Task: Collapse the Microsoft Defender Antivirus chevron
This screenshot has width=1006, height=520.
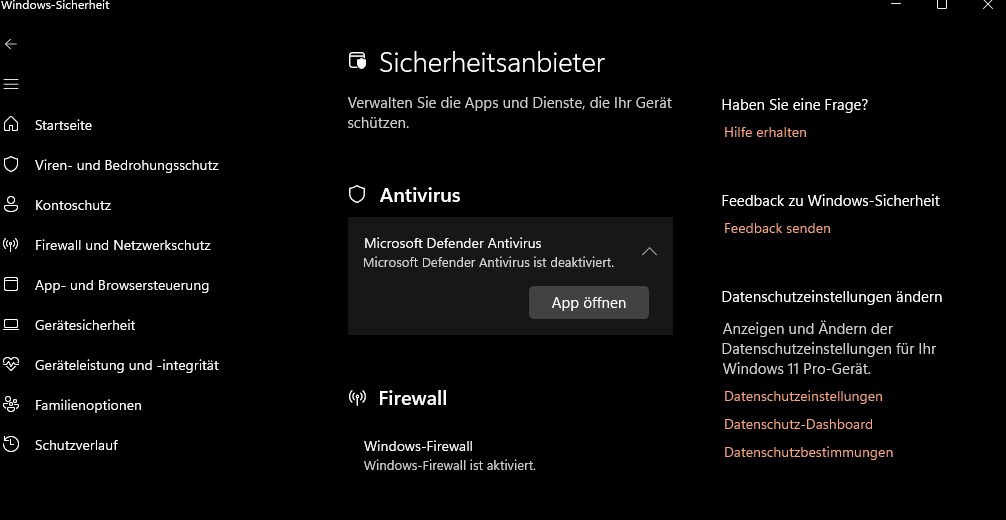Action: point(649,252)
